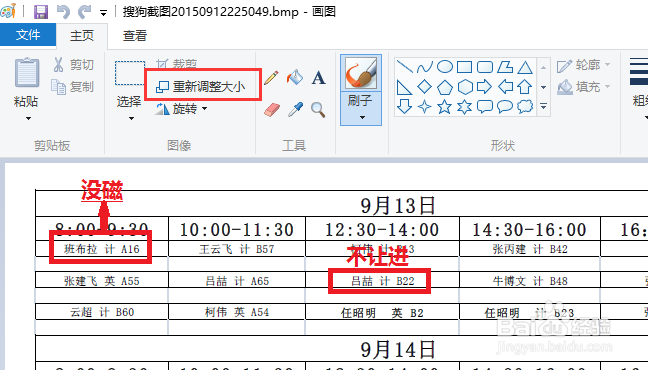Select the Polygon shape
Image resolution: width=648 pixels, height=370 pixels.
505,67
